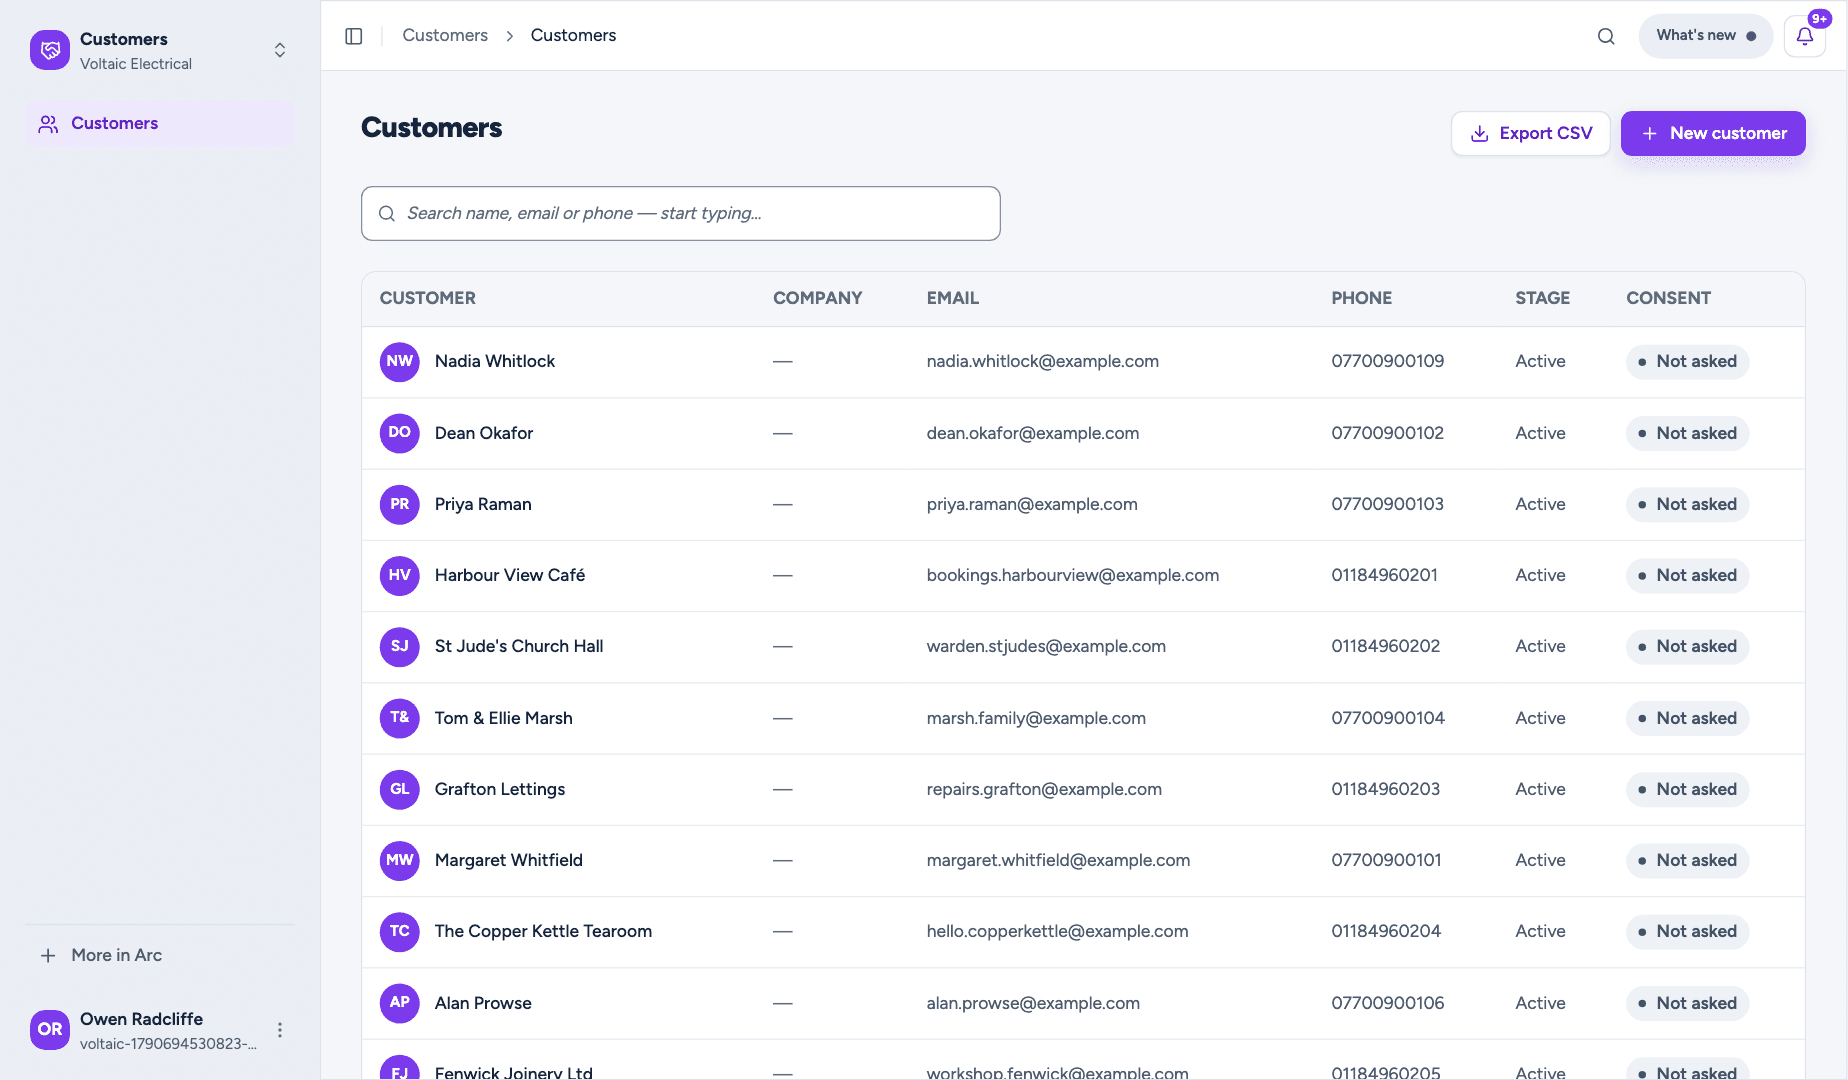Screen dimensions: 1848x1080
Task: Select the HV avatar for Harbour View Café
Action: pyautogui.click(x=400, y=575)
